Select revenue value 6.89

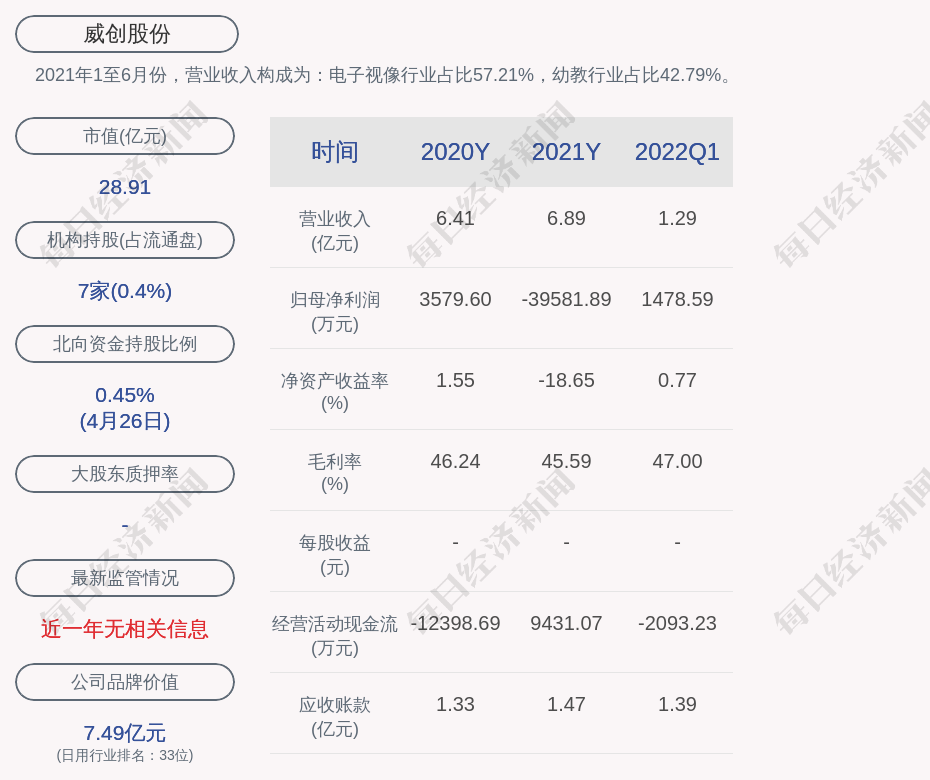point(566,218)
